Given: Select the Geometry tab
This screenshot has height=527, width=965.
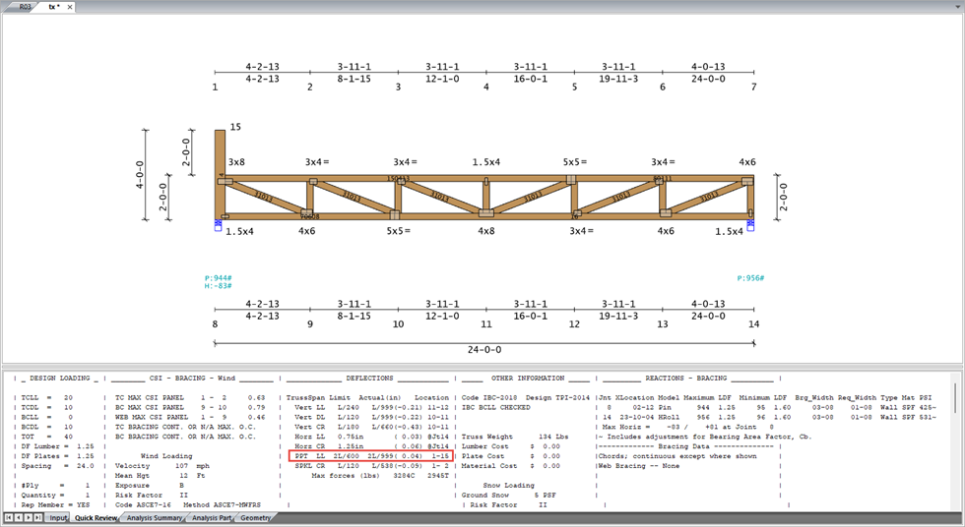Looking at the screenshot, I should (x=254, y=518).
